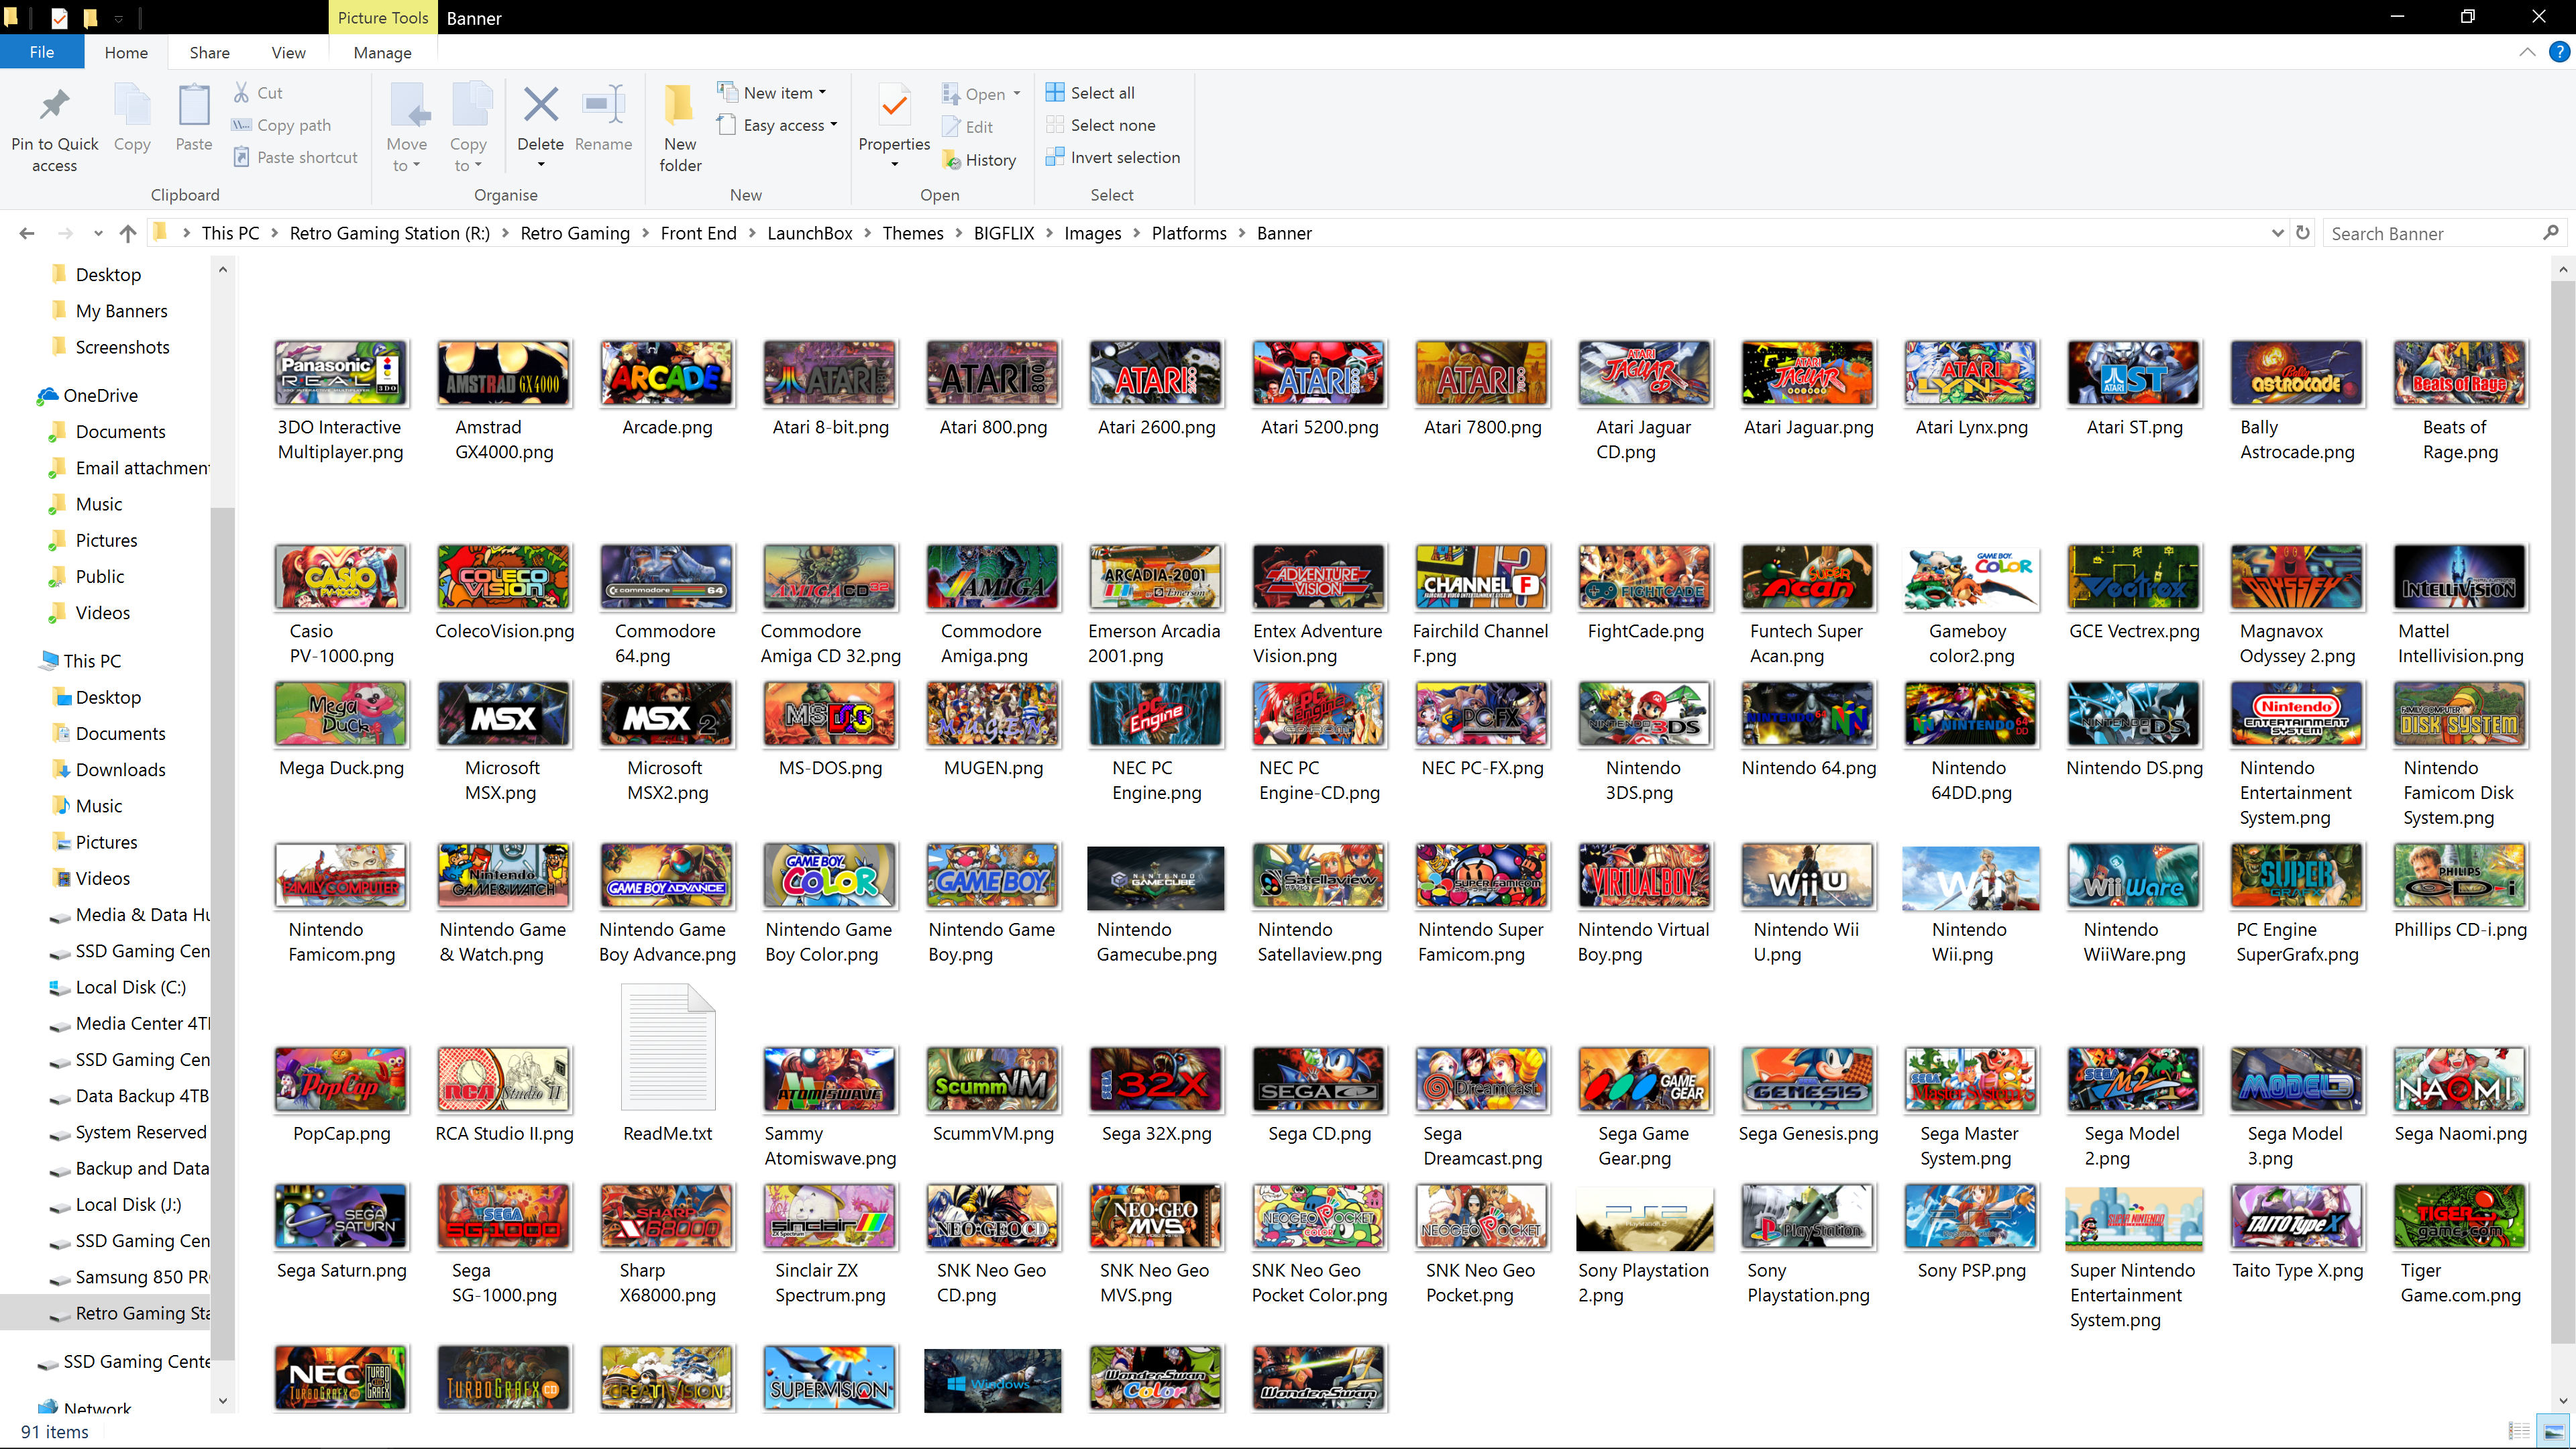
Task: Expand the Delete dropdown arrow
Action: click(540, 165)
